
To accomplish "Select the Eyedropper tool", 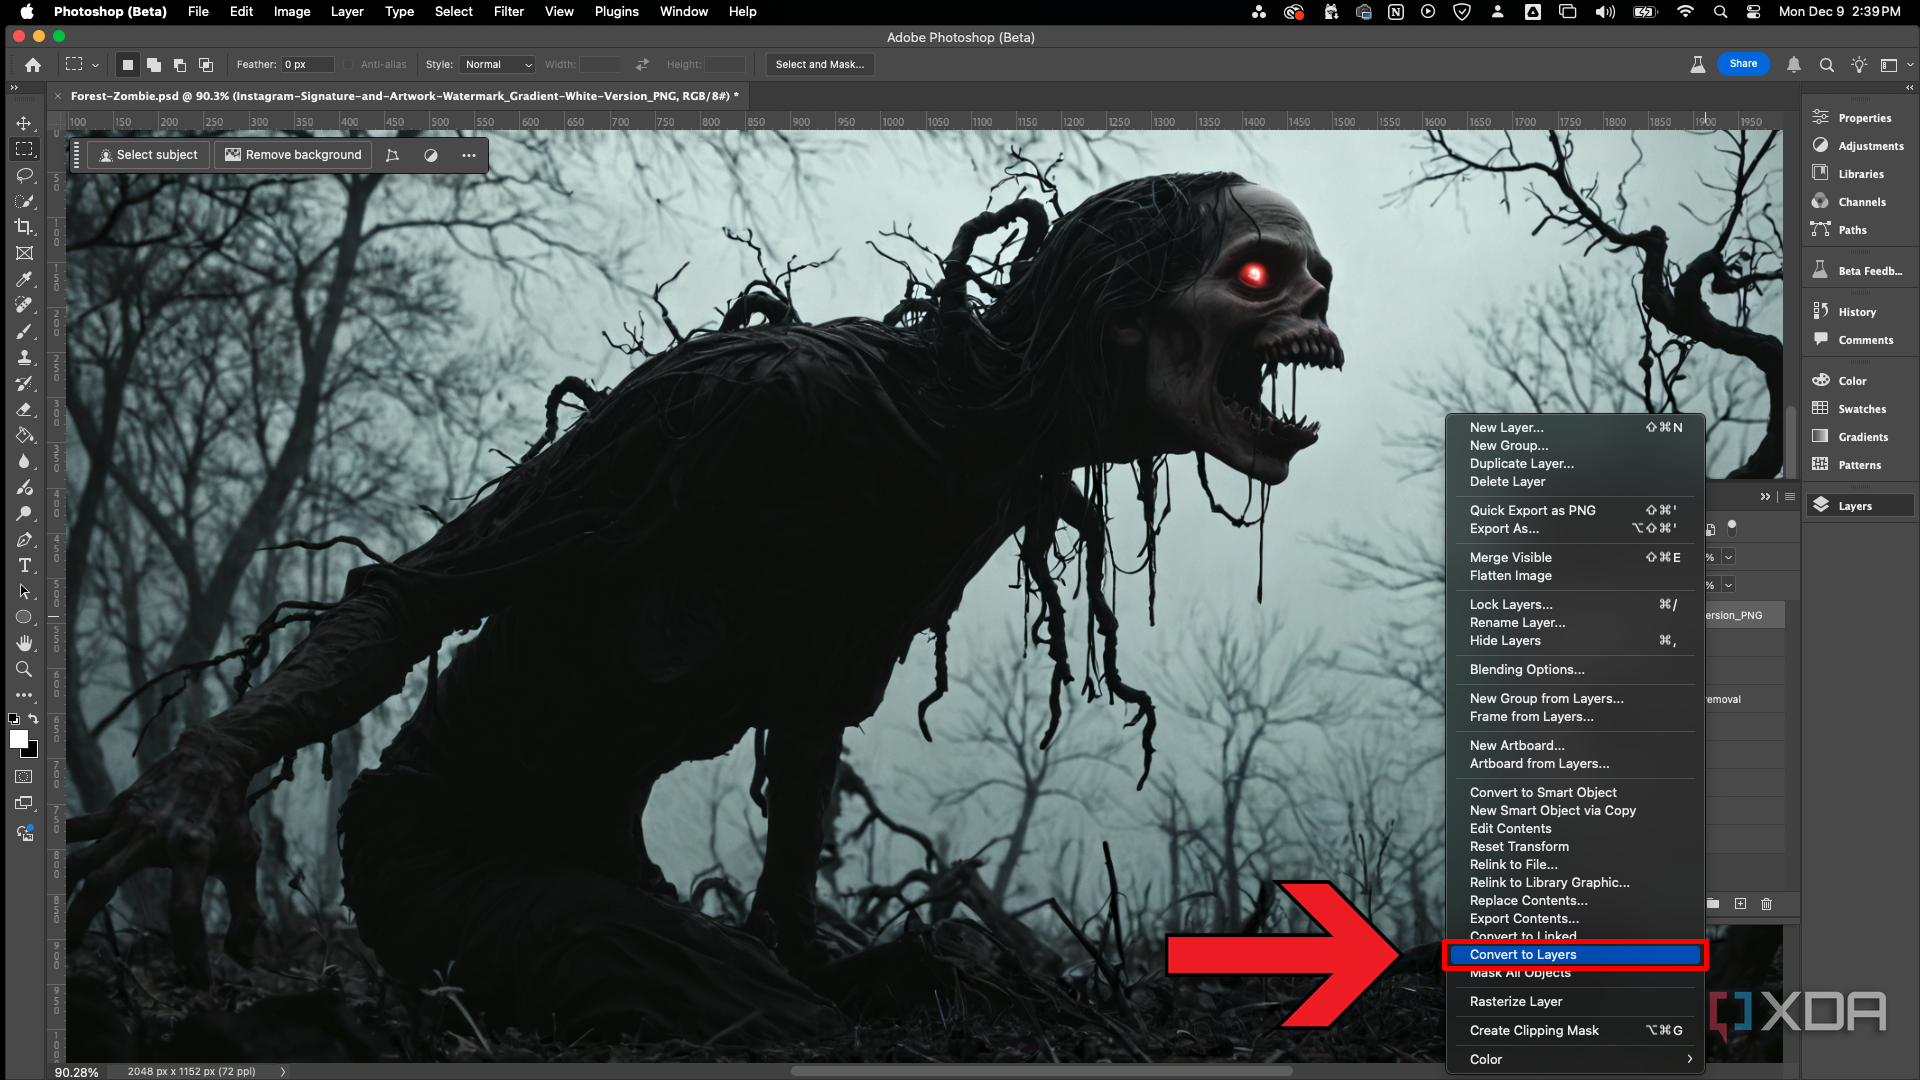I will click(24, 279).
